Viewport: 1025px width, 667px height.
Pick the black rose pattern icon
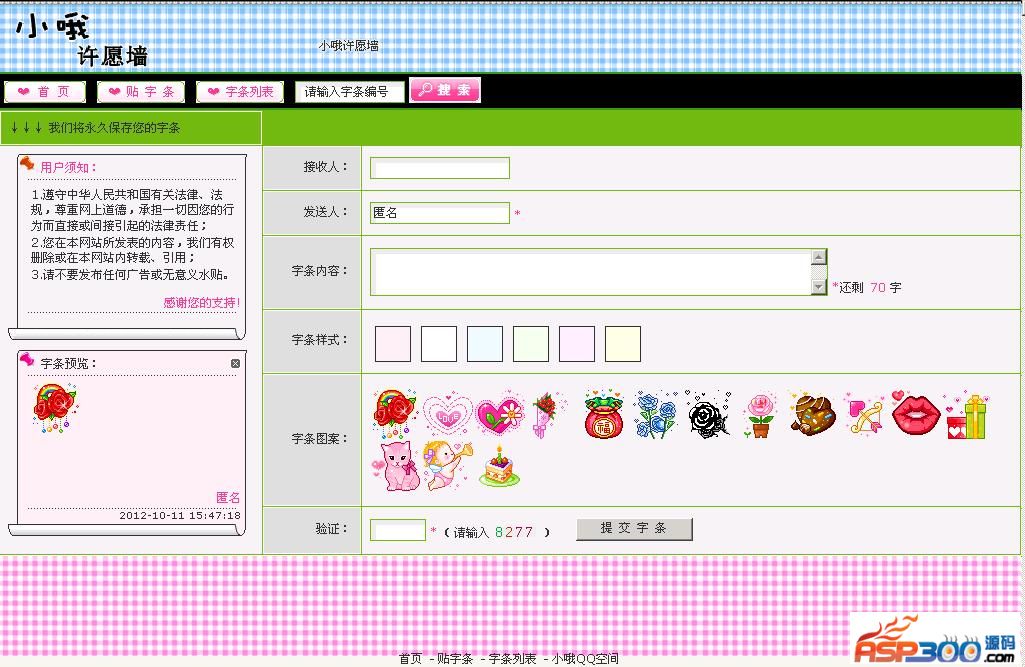pos(709,415)
